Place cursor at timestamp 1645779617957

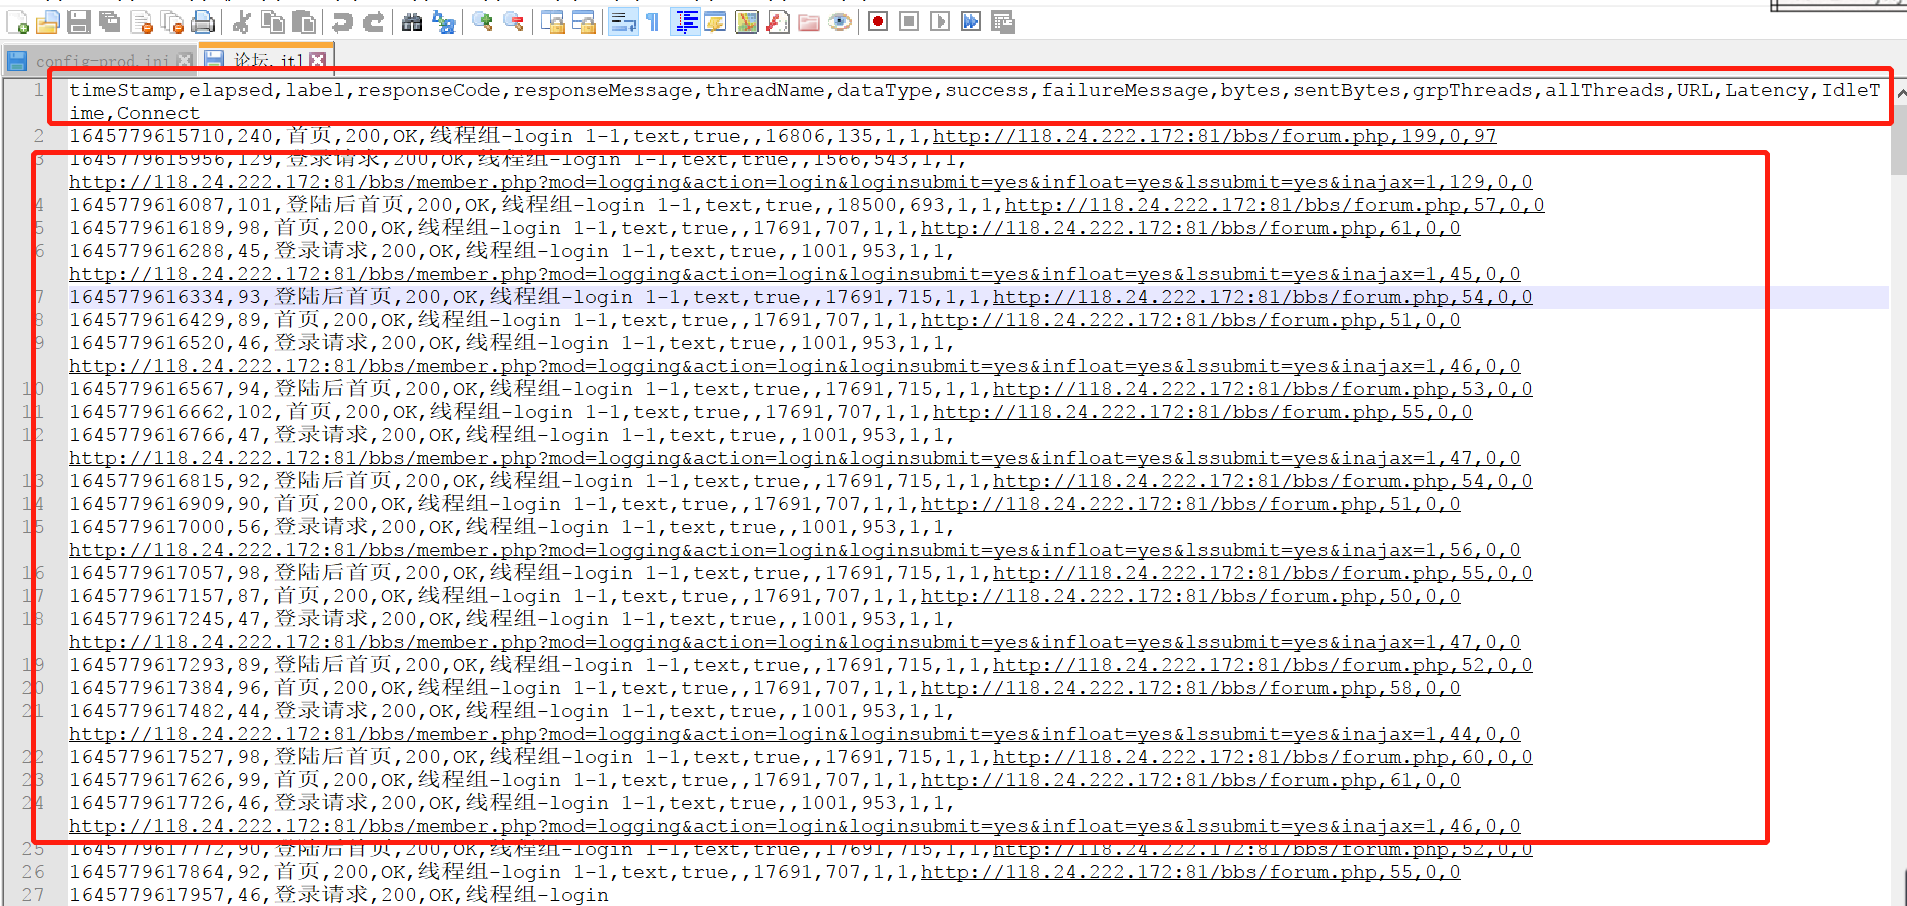pos(148,895)
